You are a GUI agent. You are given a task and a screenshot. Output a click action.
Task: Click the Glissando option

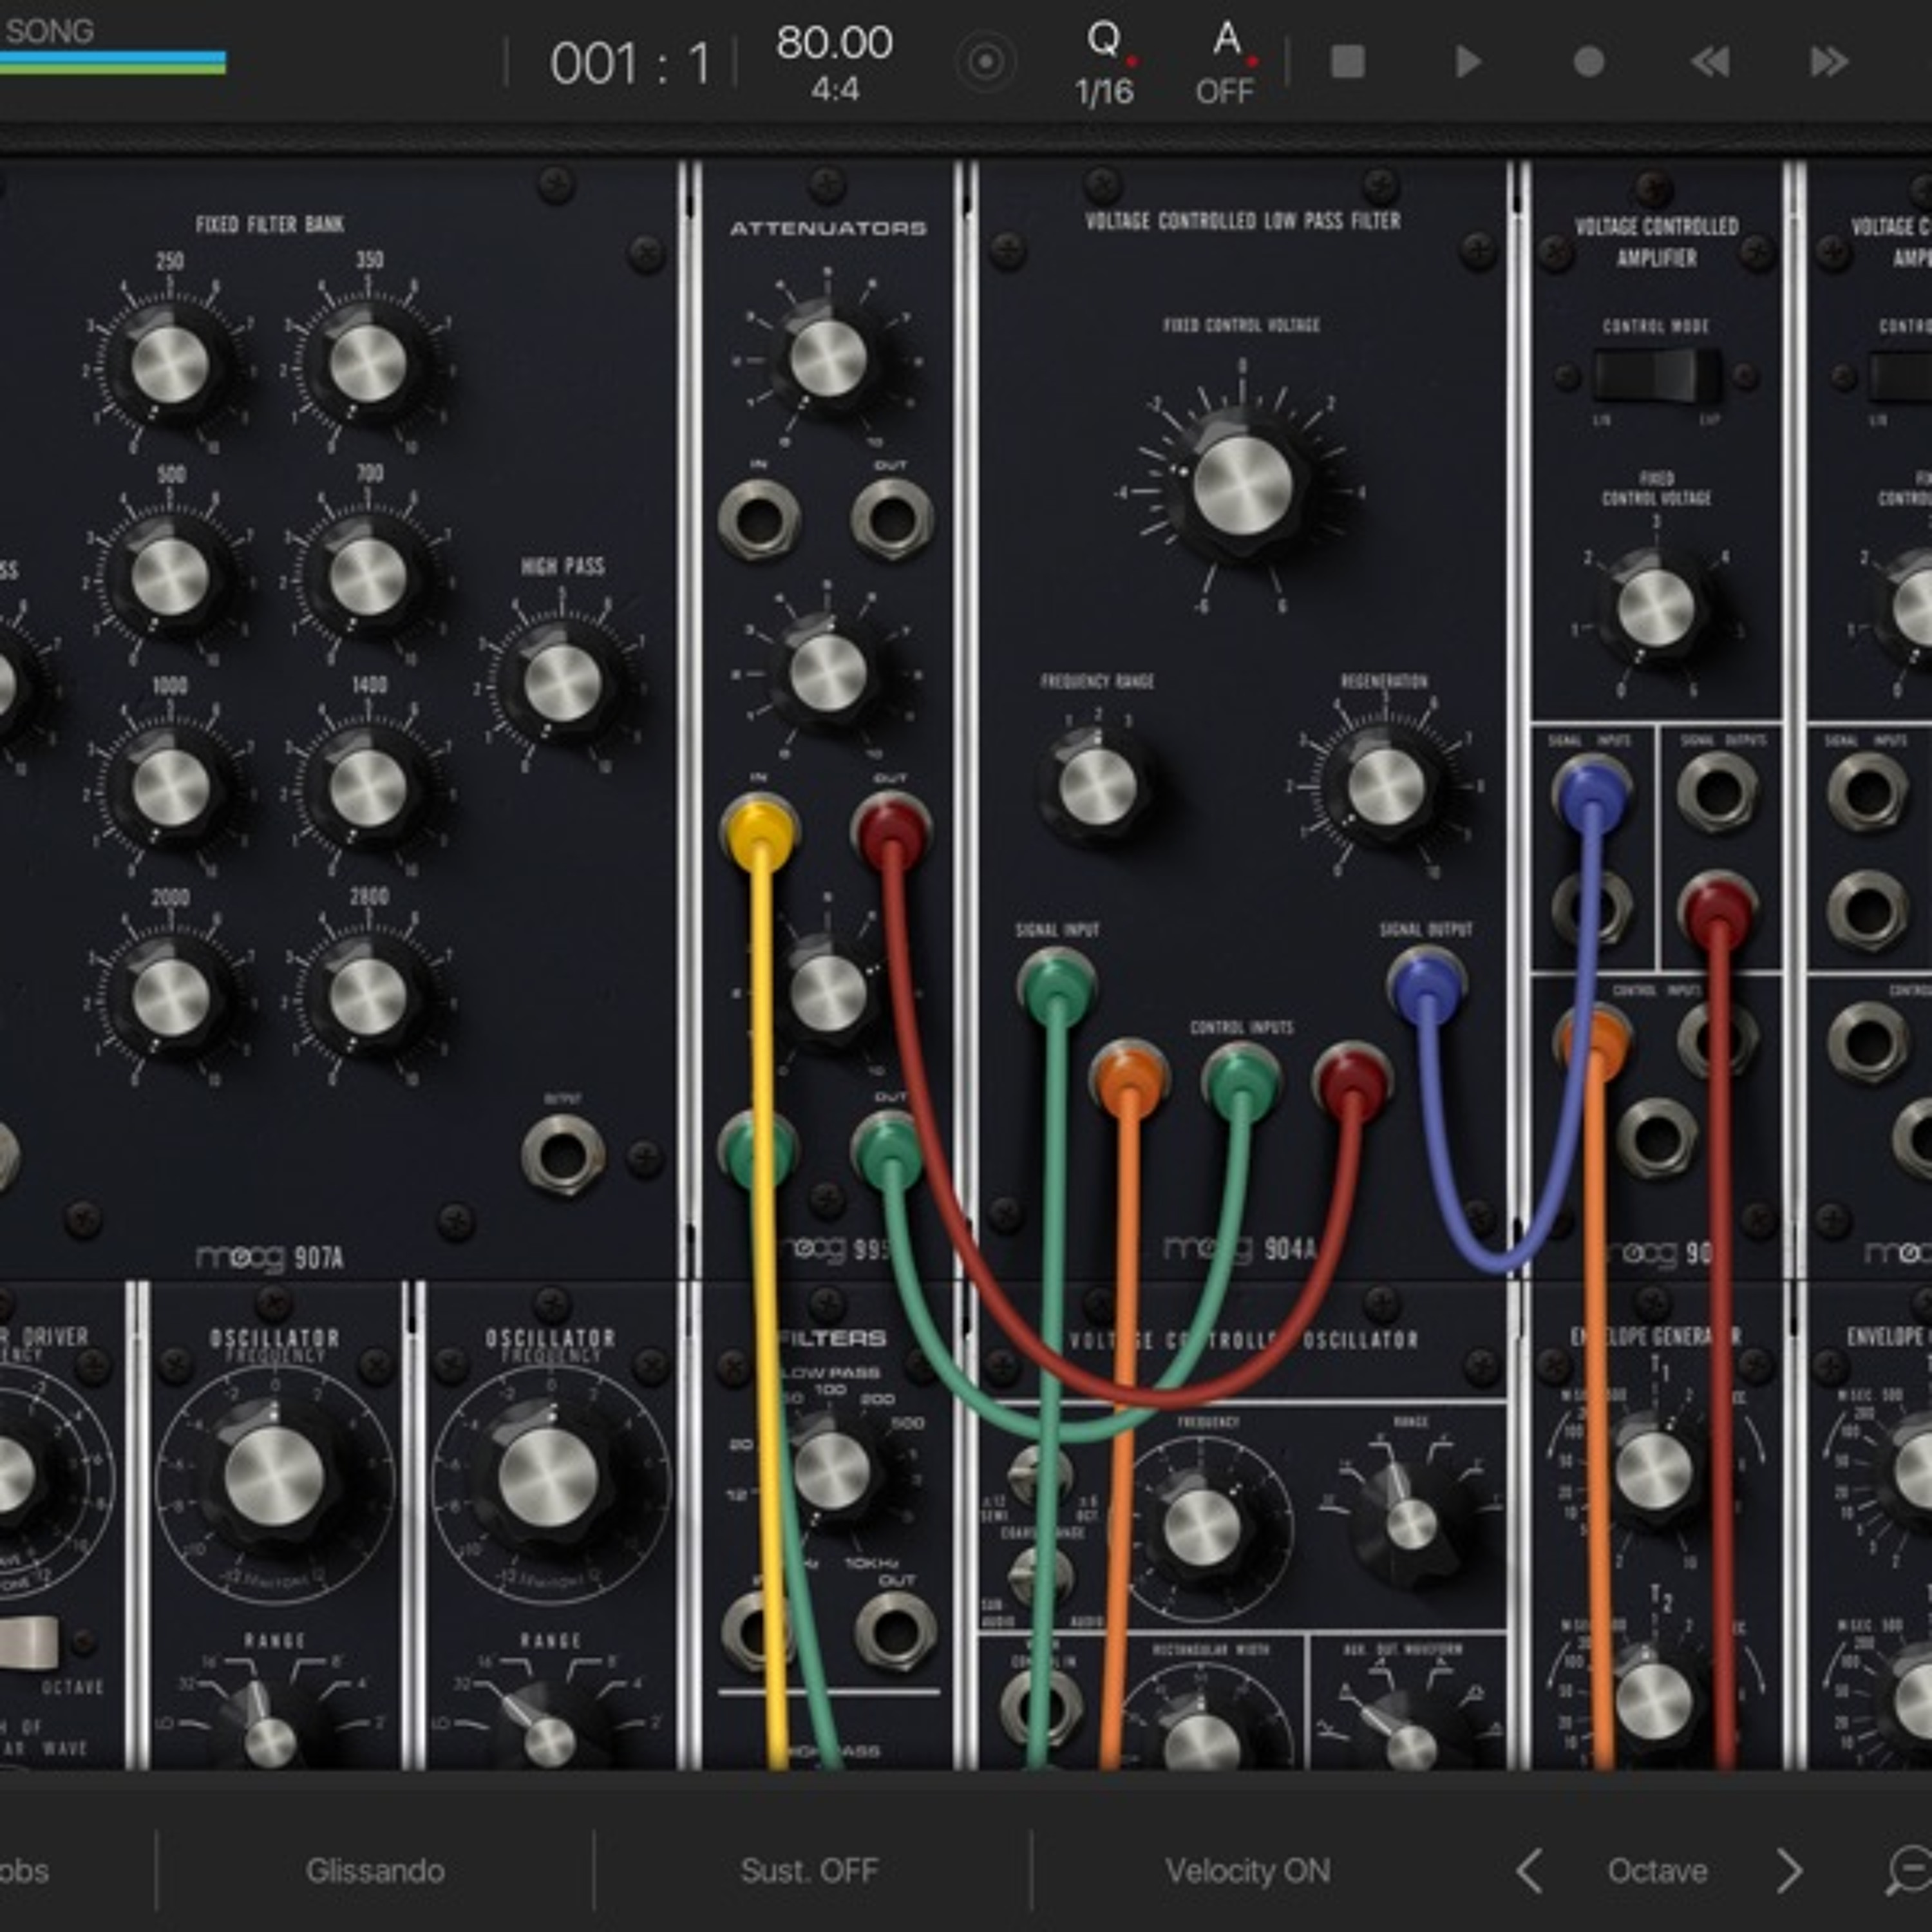click(x=375, y=1870)
